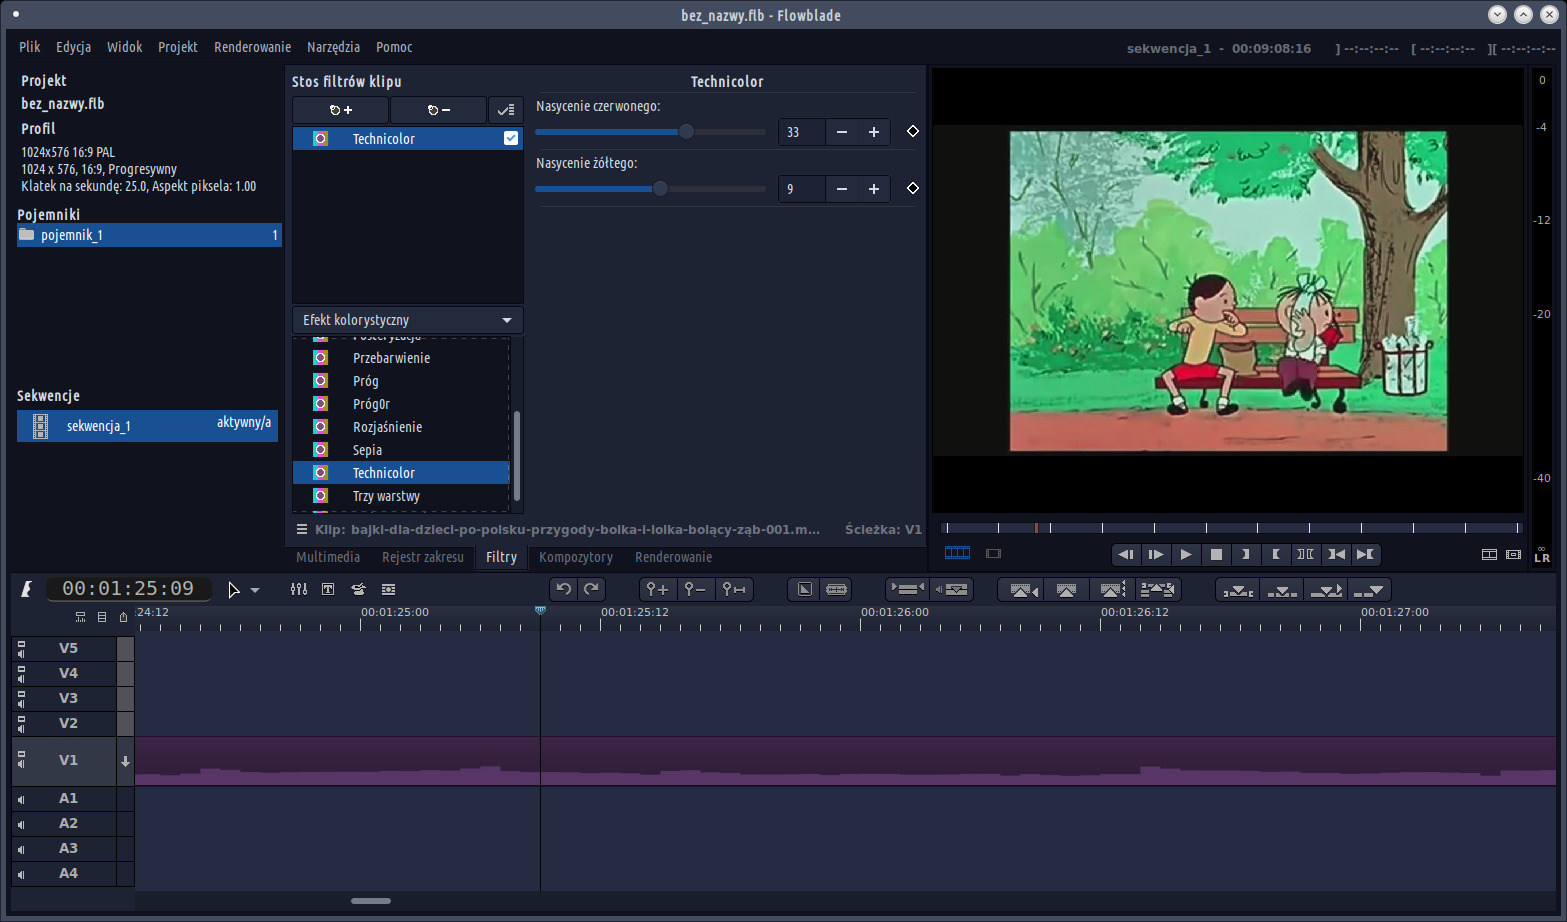Set mark in at current frame

tap(1246, 554)
